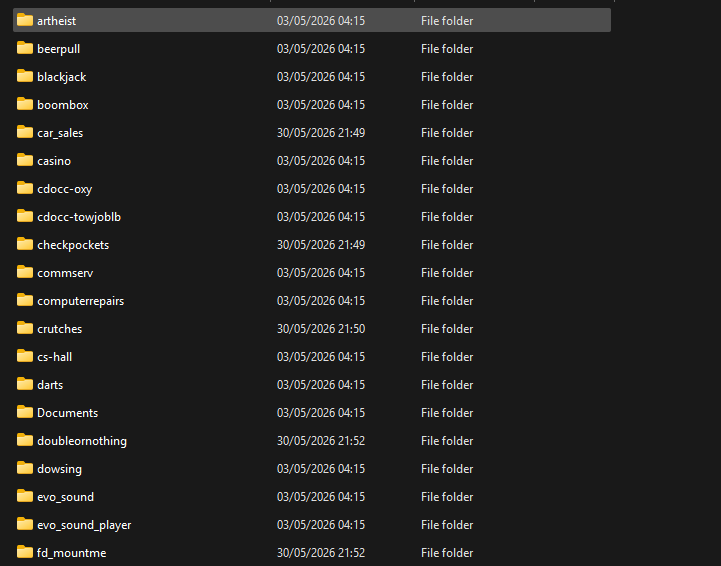Viewport: 721px width, 566px height.
Task: Select the evo_sound_player folder icon
Action: click(x=25, y=525)
